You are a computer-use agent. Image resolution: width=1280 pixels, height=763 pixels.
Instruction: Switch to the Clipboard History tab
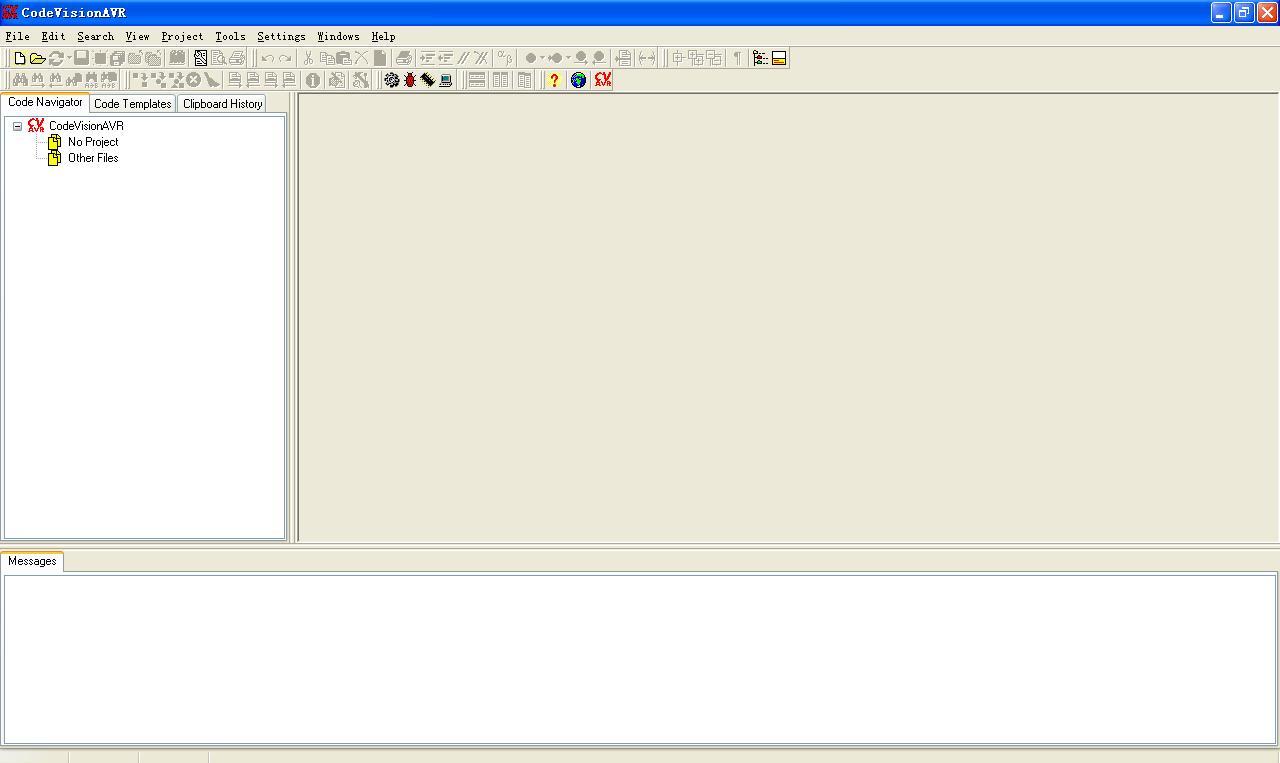[x=222, y=104]
